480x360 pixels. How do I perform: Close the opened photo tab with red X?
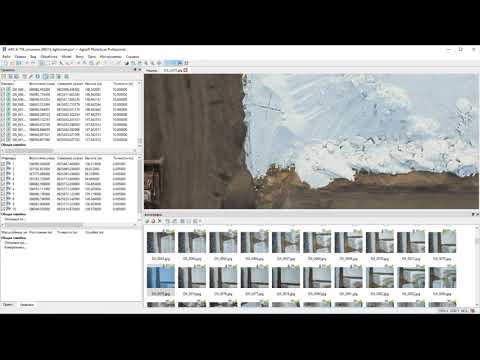click(185, 70)
